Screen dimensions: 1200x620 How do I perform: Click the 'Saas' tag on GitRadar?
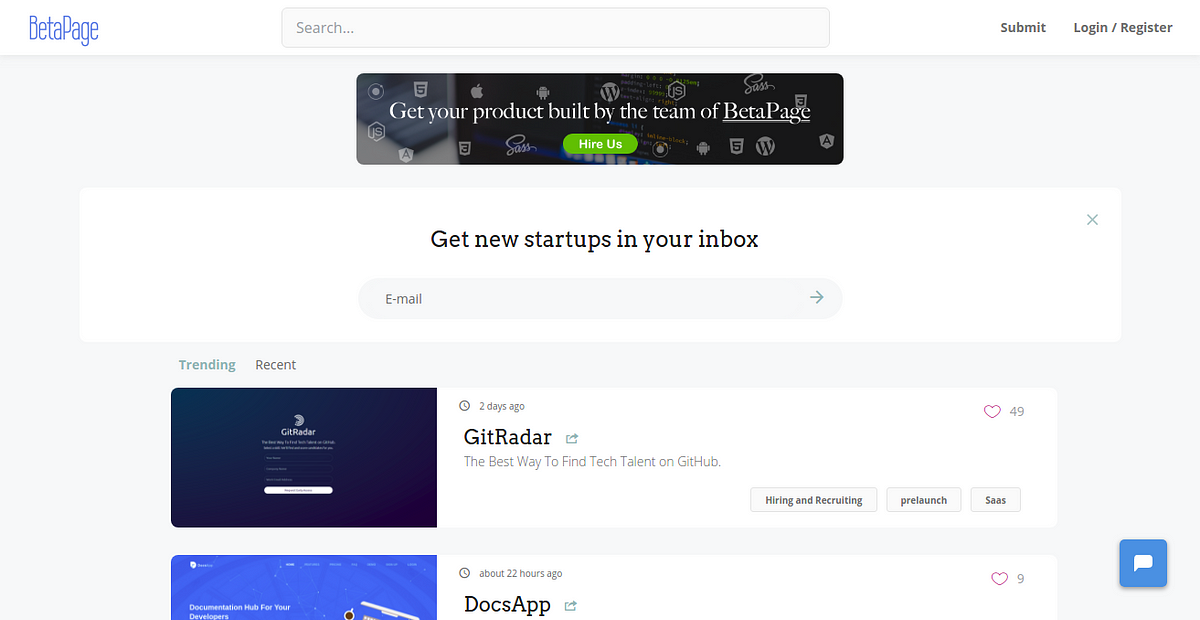995,499
